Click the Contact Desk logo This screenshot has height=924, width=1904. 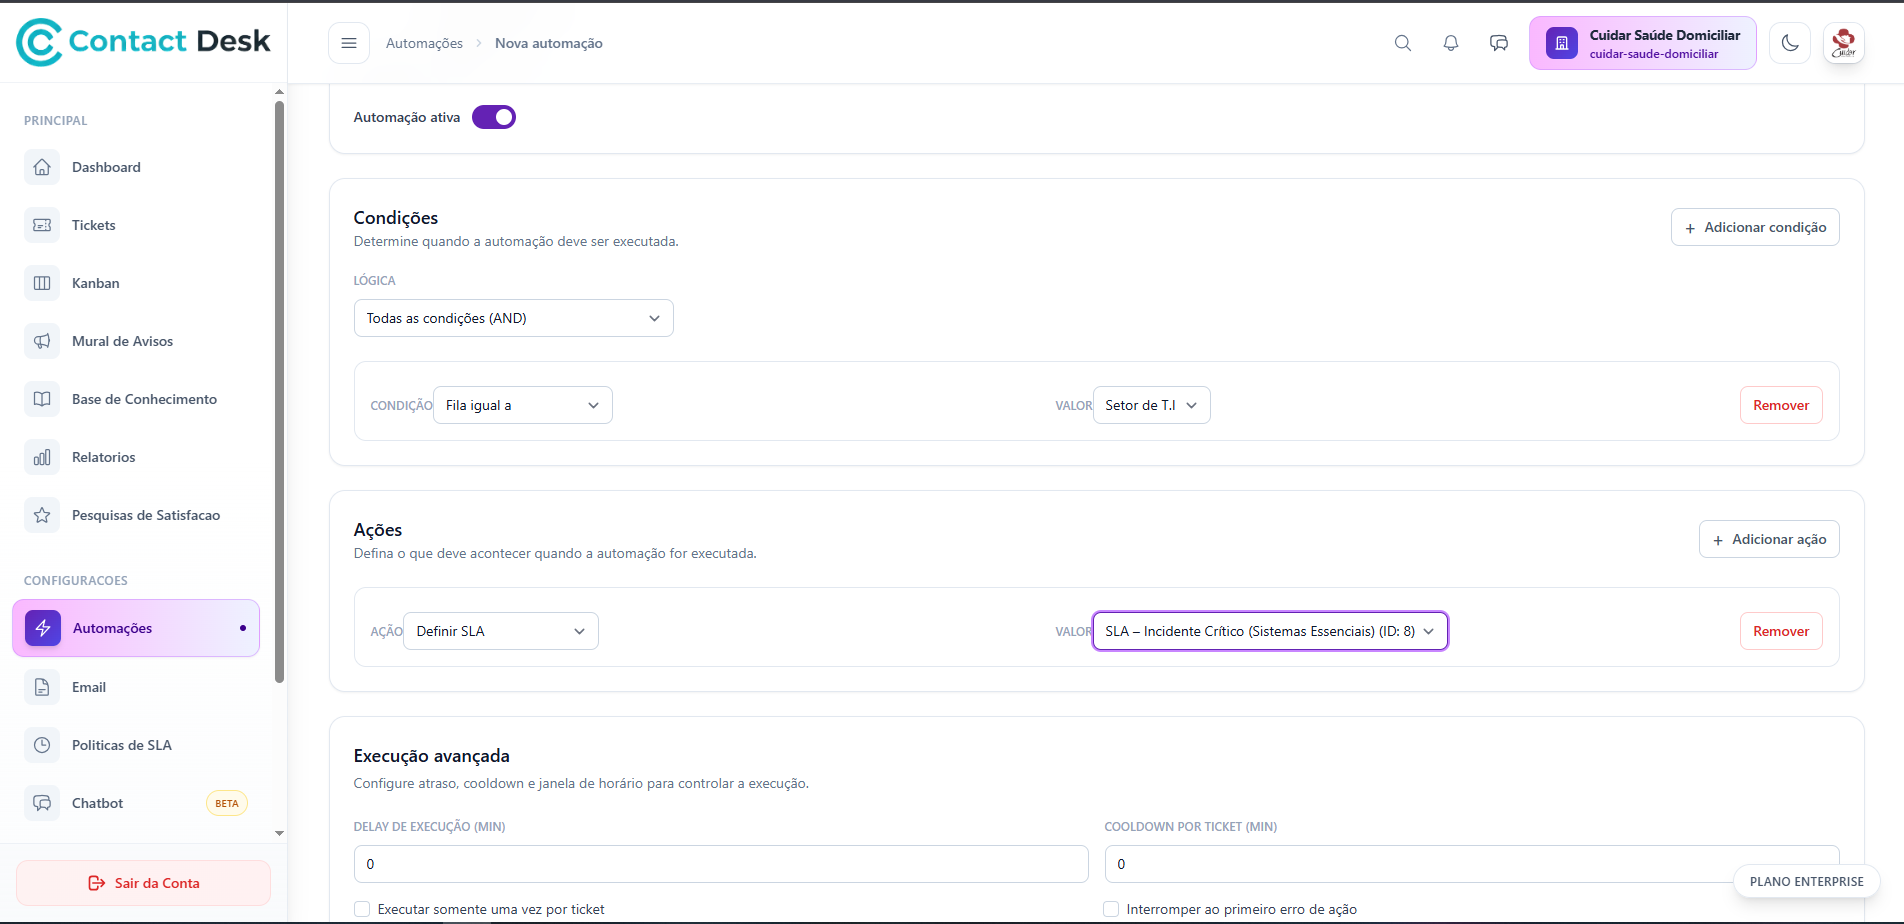tap(144, 42)
